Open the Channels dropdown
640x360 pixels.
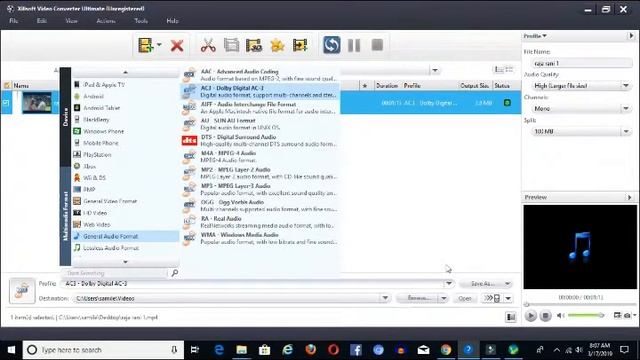[626, 109]
